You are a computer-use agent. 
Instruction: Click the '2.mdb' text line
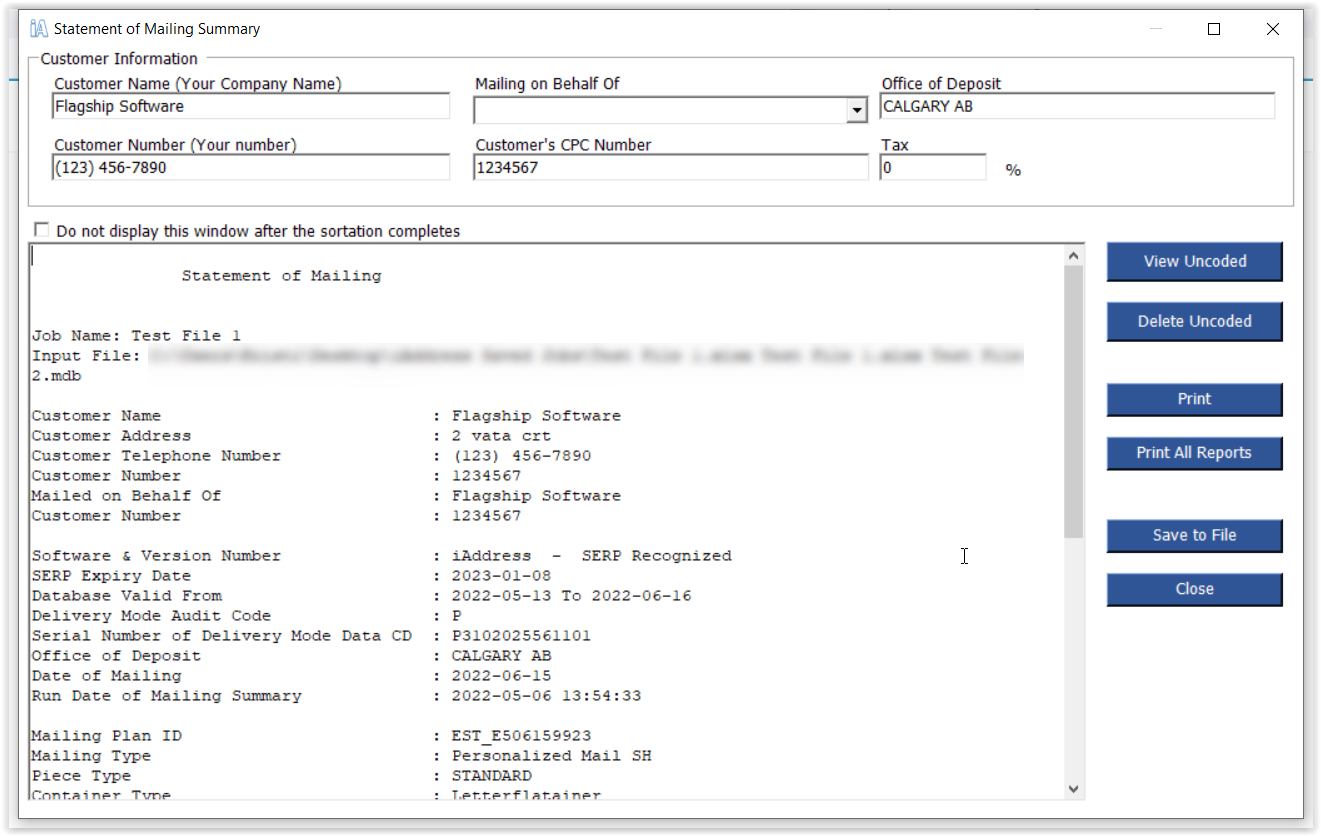point(56,376)
